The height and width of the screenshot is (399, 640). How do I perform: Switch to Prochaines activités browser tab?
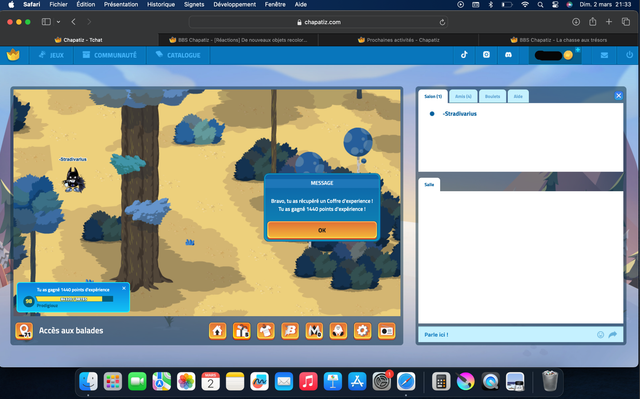pos(399,40)
